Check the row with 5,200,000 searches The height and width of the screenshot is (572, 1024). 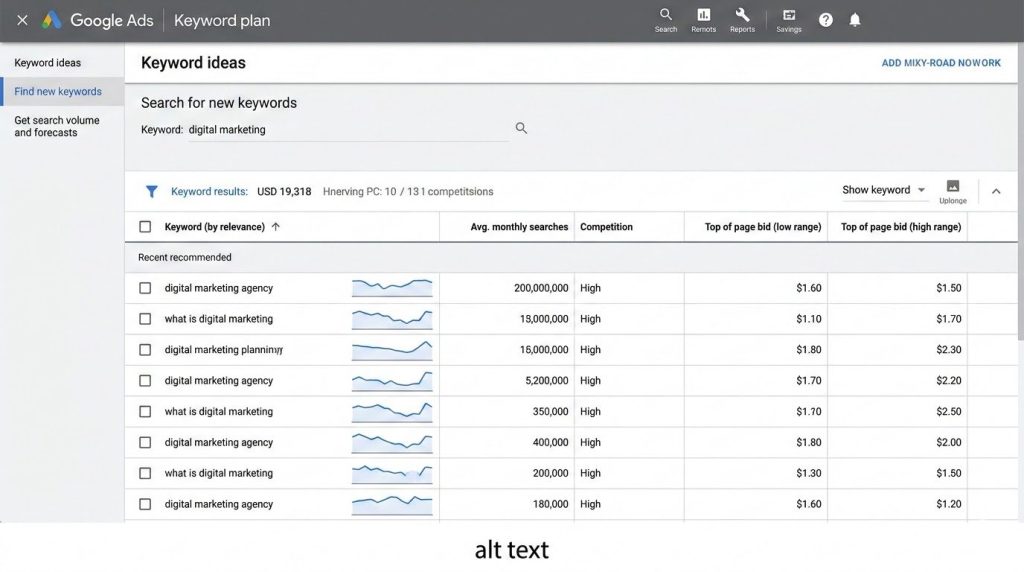coord(145,381)
